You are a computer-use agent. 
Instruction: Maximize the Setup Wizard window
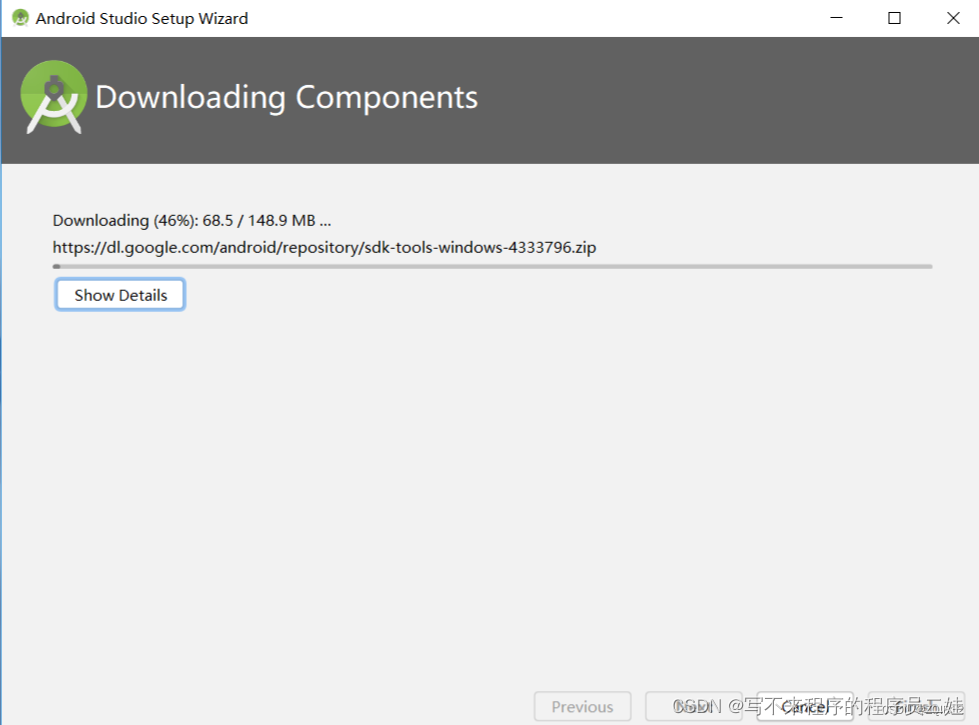894,18
